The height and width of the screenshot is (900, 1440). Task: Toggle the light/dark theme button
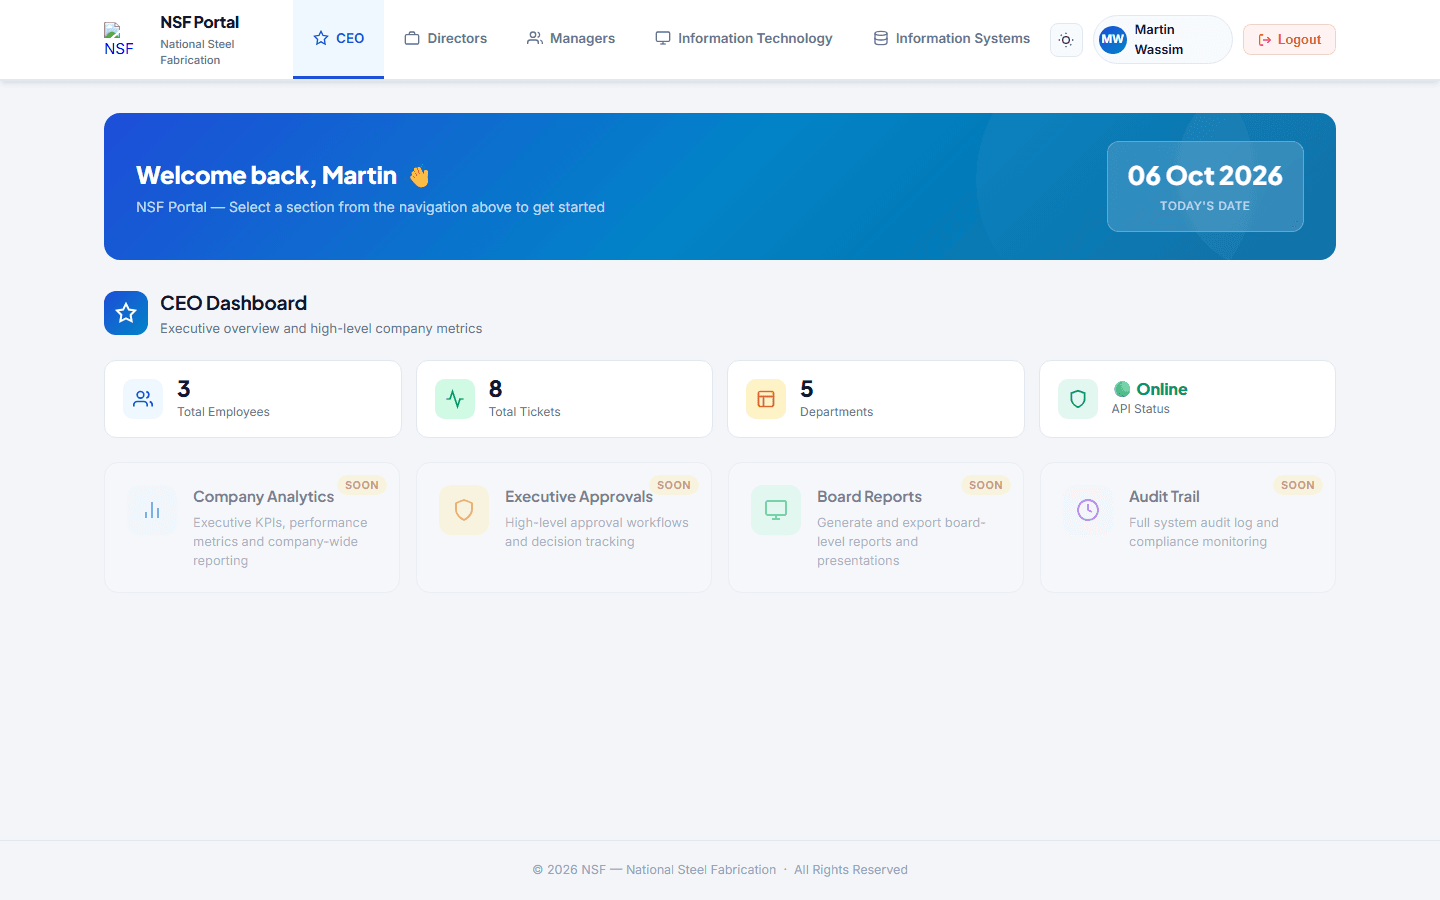pyautogui.click(x=1066, y=40)
